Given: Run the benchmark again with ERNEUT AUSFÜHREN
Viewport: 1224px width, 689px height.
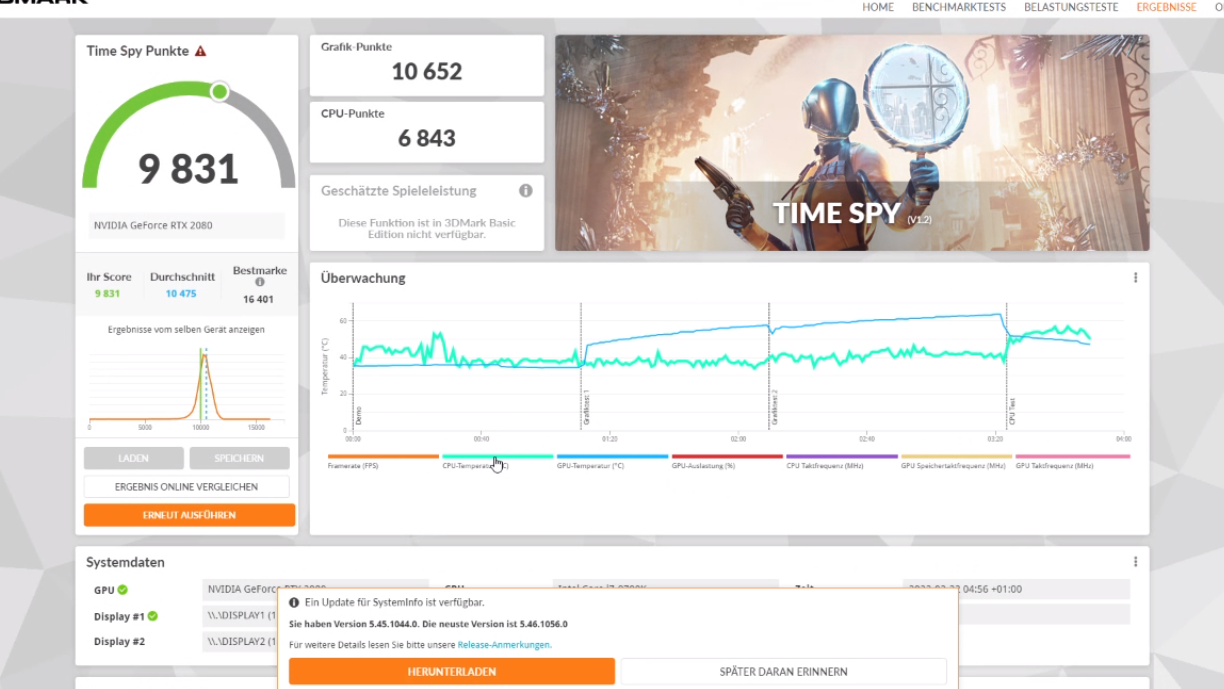Looking at the screenshot, I should (189, 515).
